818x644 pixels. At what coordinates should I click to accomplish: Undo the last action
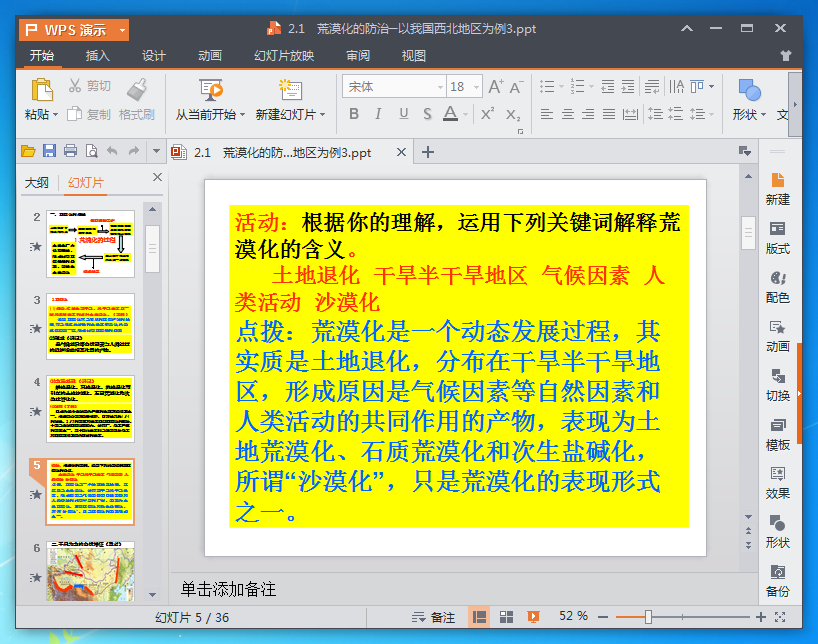click(112, 151)
